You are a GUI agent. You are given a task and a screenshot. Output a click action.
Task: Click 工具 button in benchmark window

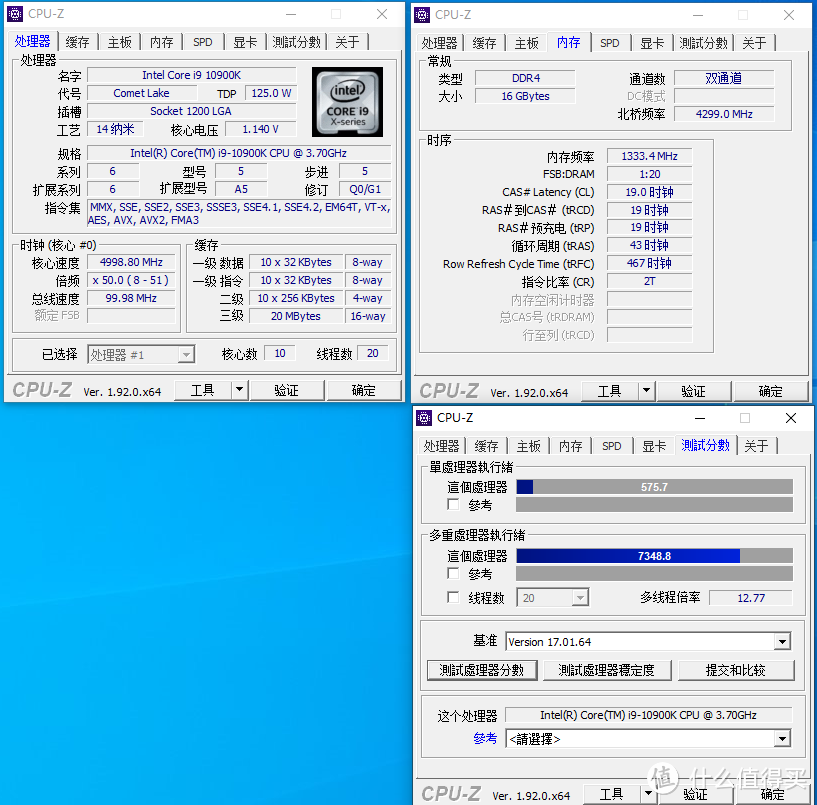click(611, 794)
